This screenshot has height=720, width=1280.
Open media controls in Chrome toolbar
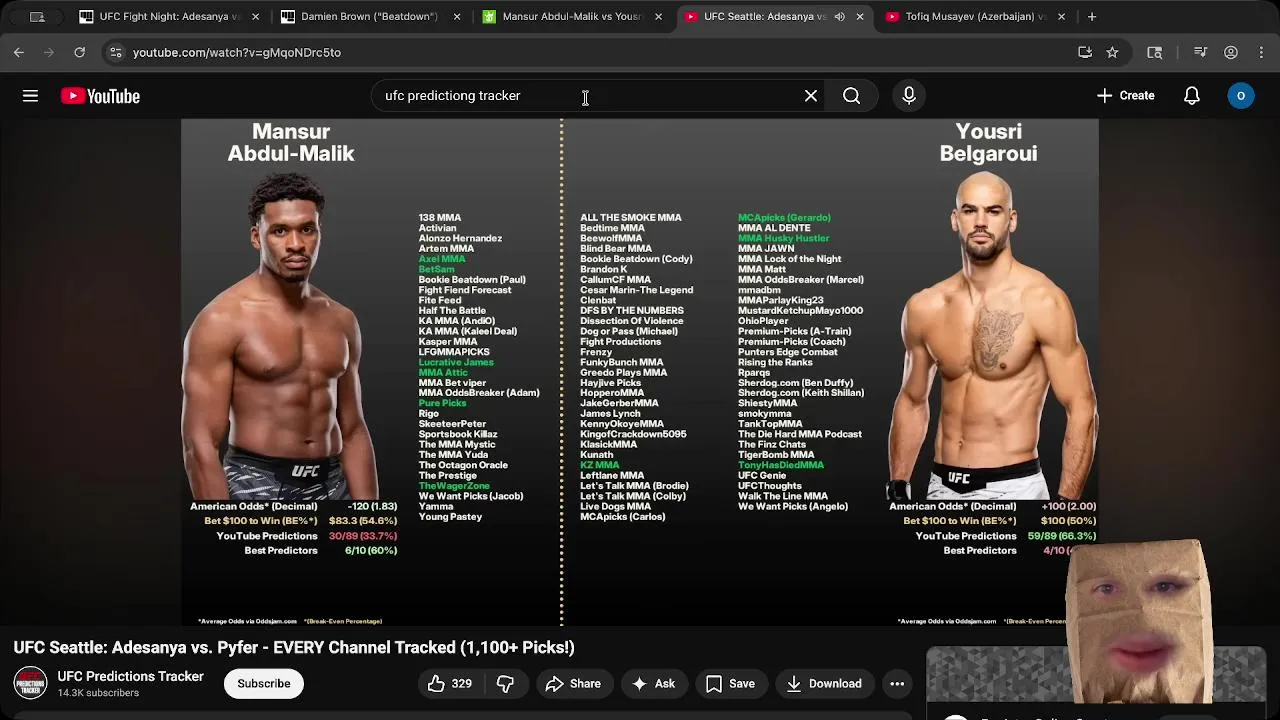point(1201,52)
